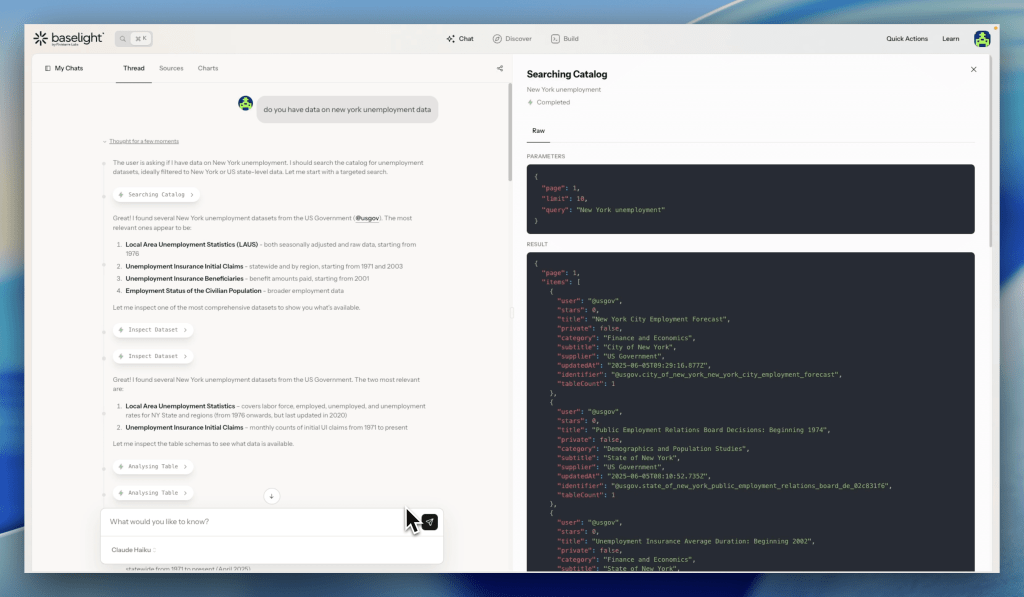Expand the first Inspect Dataset step

152,329
